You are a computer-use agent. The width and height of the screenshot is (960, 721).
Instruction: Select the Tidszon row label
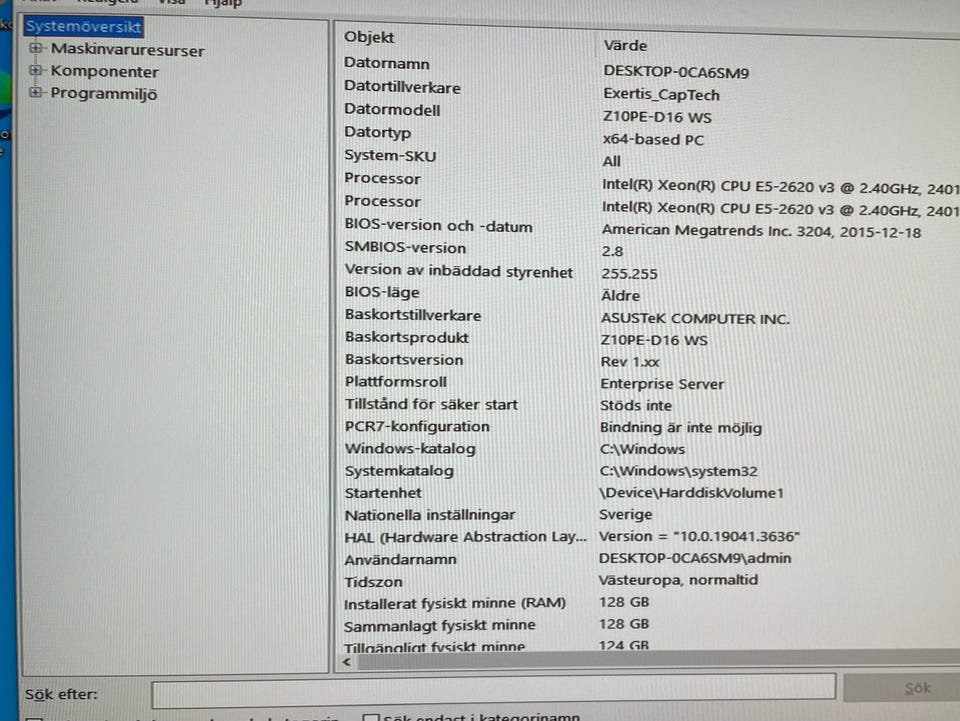click(373, 581)
